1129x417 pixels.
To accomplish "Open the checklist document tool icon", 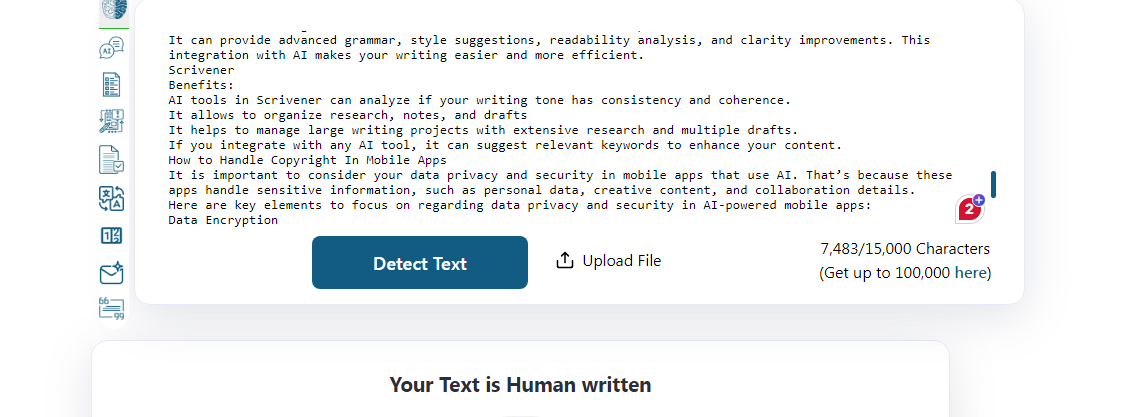I will click(112, 85).
